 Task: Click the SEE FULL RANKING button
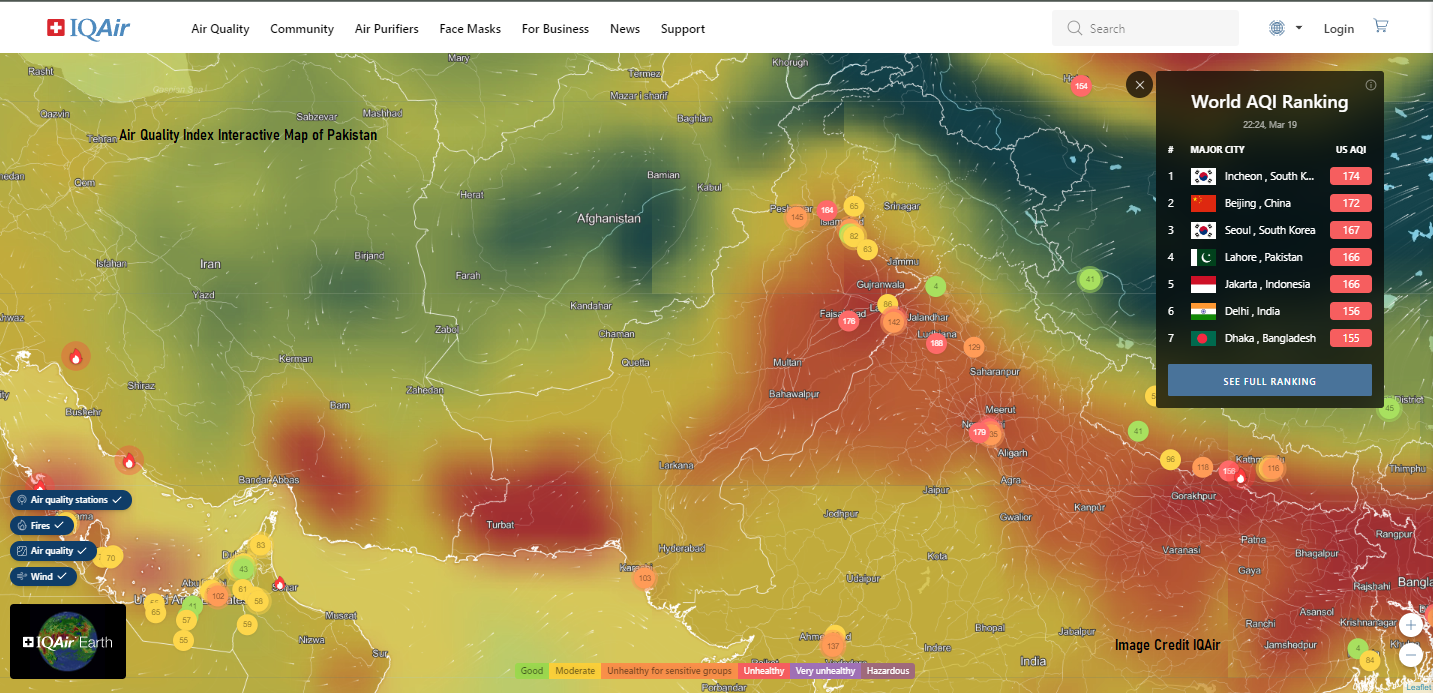point(1270,381)
